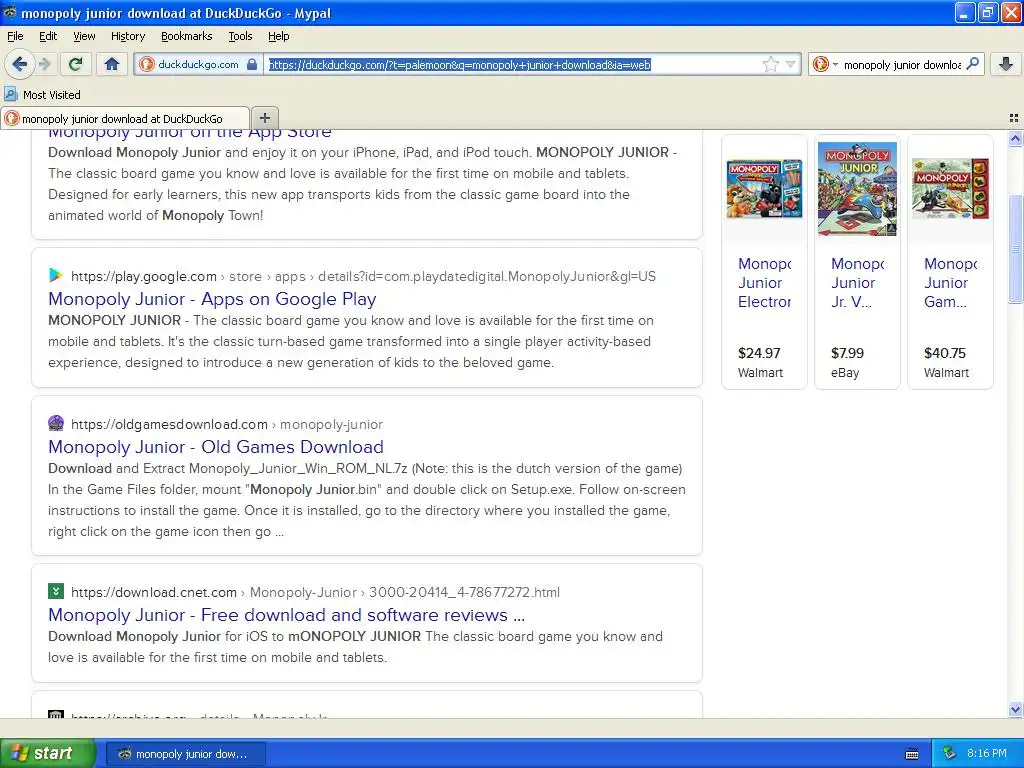Click the search magnifier icon in search box
This screenshot has height=768, width=1024.
point(972,64)
